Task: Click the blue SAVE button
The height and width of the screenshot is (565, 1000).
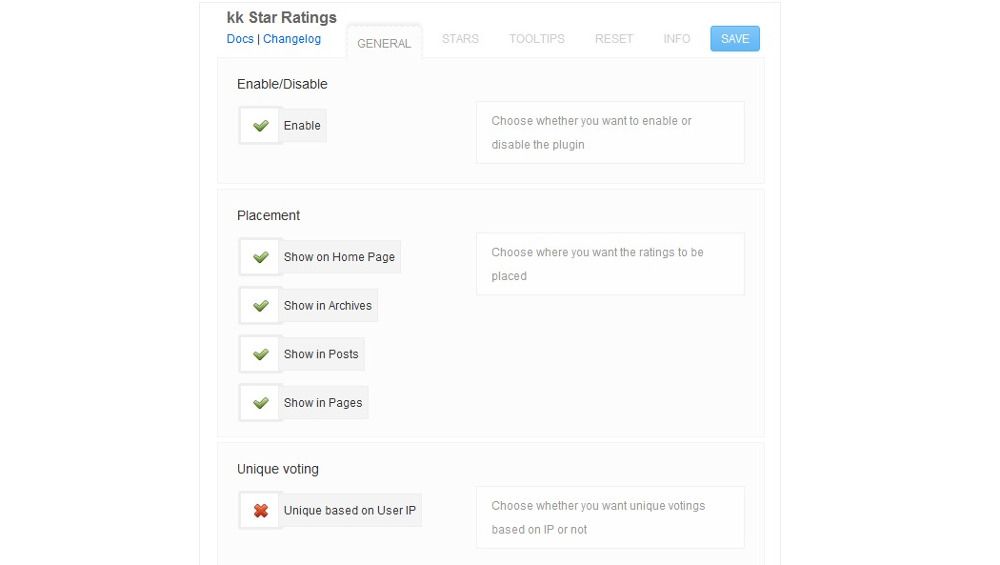Action: click(x=735, y=39)
